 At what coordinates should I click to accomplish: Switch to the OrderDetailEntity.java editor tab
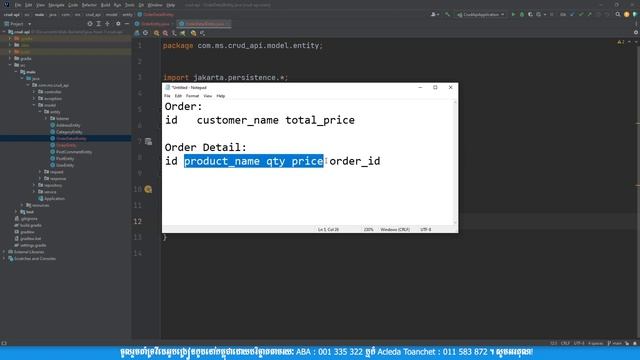pyautogui.click(x=204, y=24)
